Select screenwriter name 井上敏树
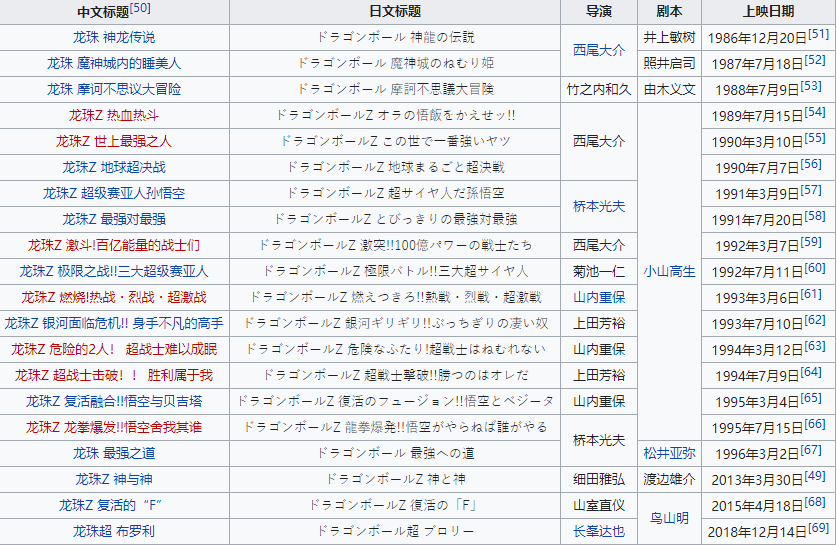Viewport: 837px width, 545px height. (669, 37)
